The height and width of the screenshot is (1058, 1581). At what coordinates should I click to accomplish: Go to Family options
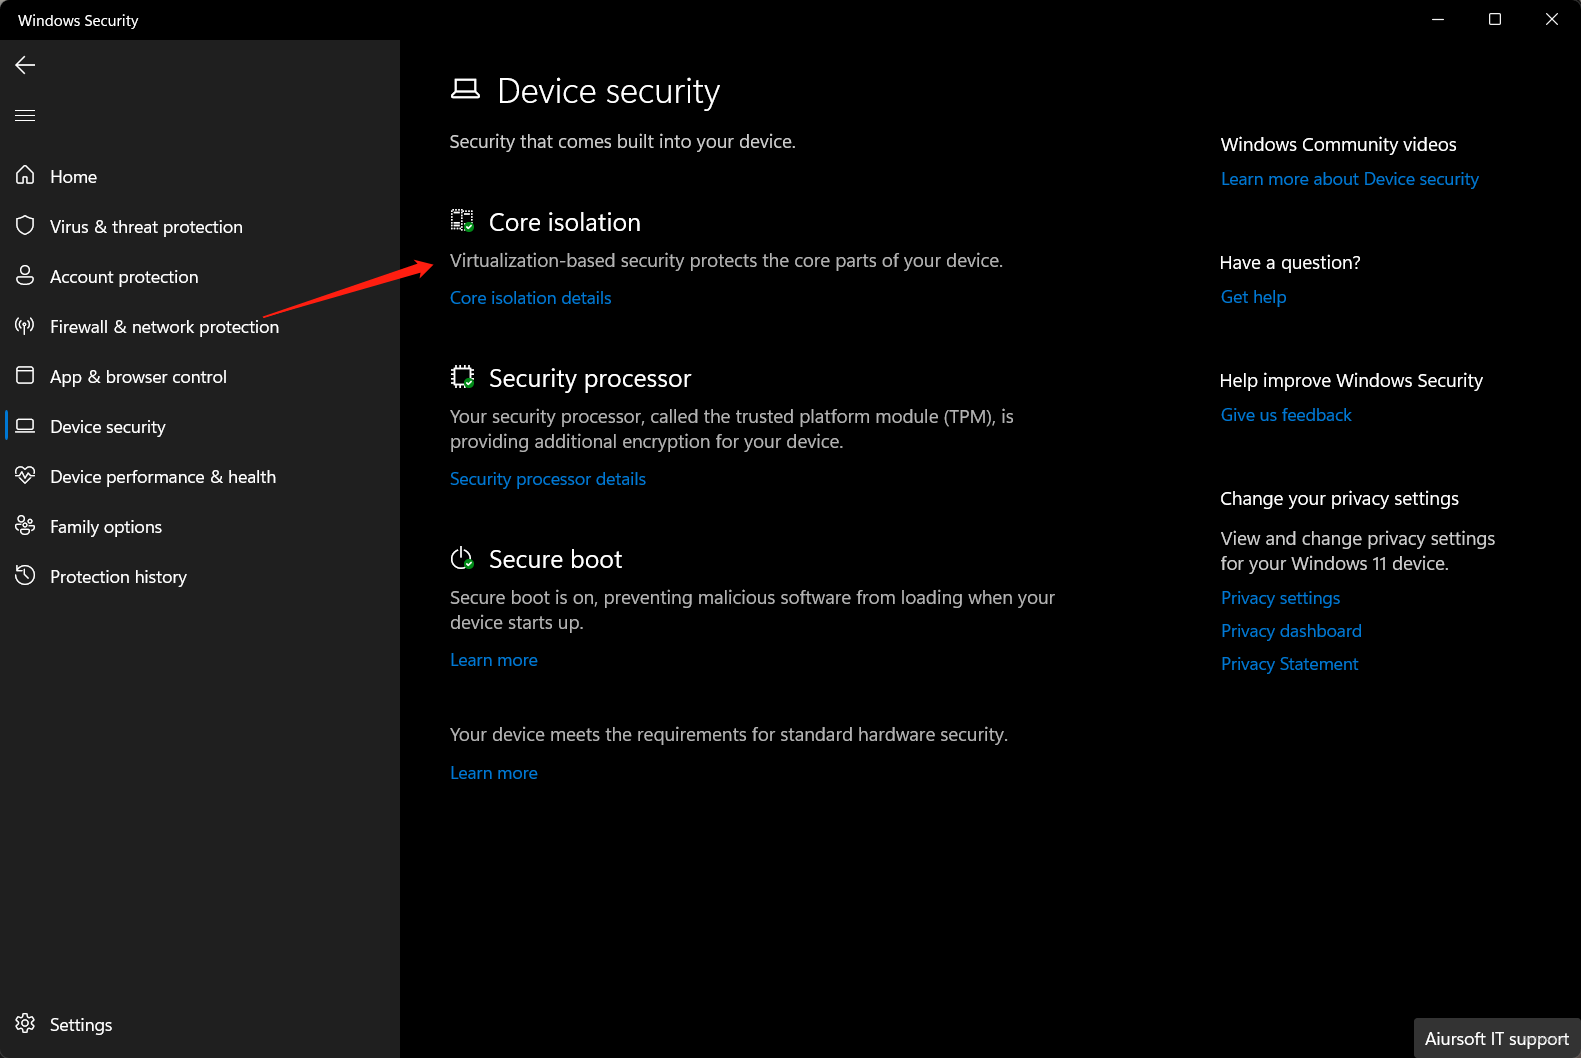point(106,527)
